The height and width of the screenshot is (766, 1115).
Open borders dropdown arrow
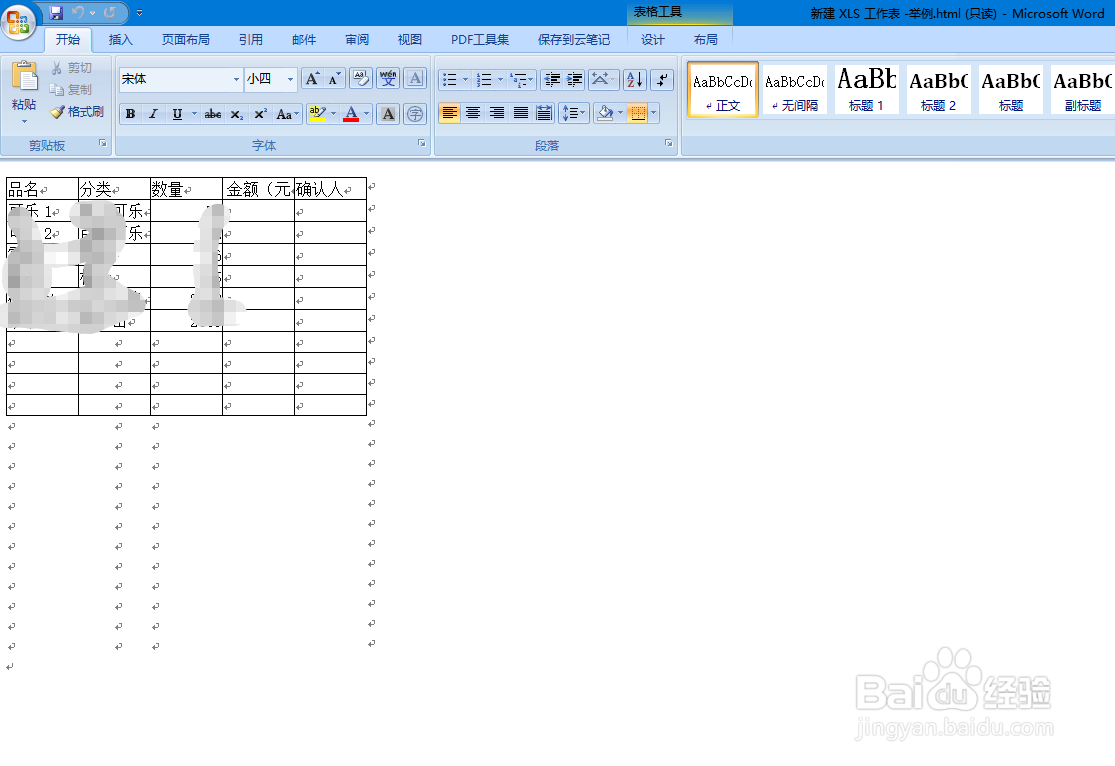coord(653,112)
